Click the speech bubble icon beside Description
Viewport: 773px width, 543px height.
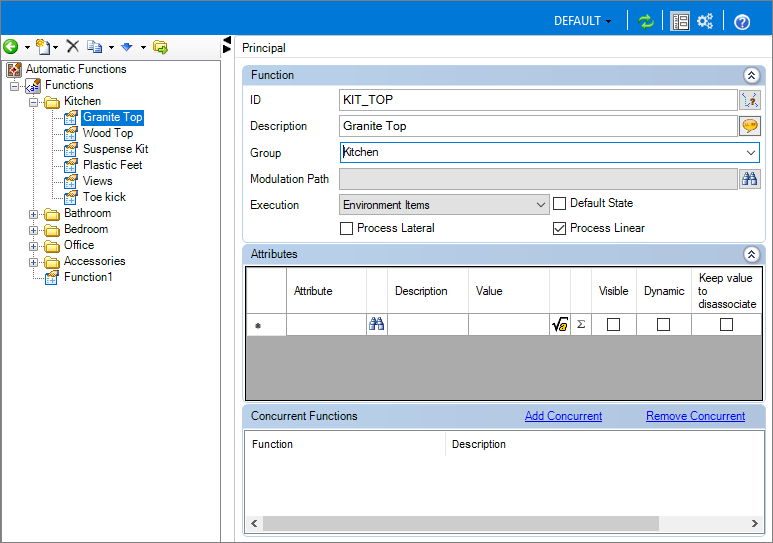click(750, 126)
